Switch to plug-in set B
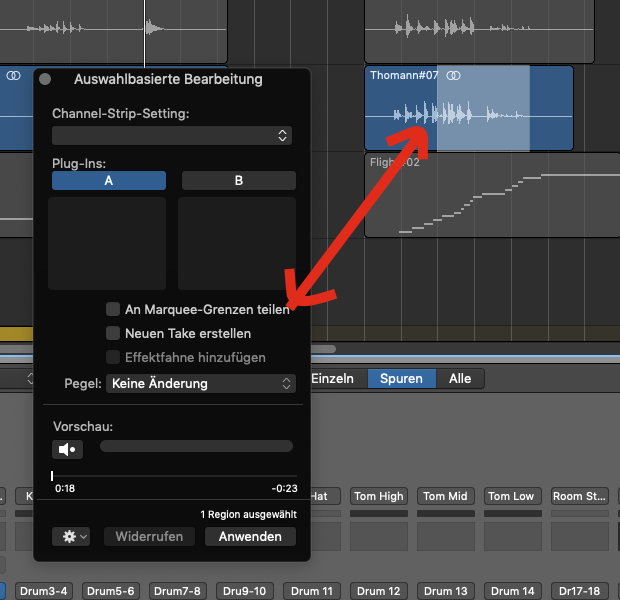Viewport: 620px width, 600px height. pos(238,181)
